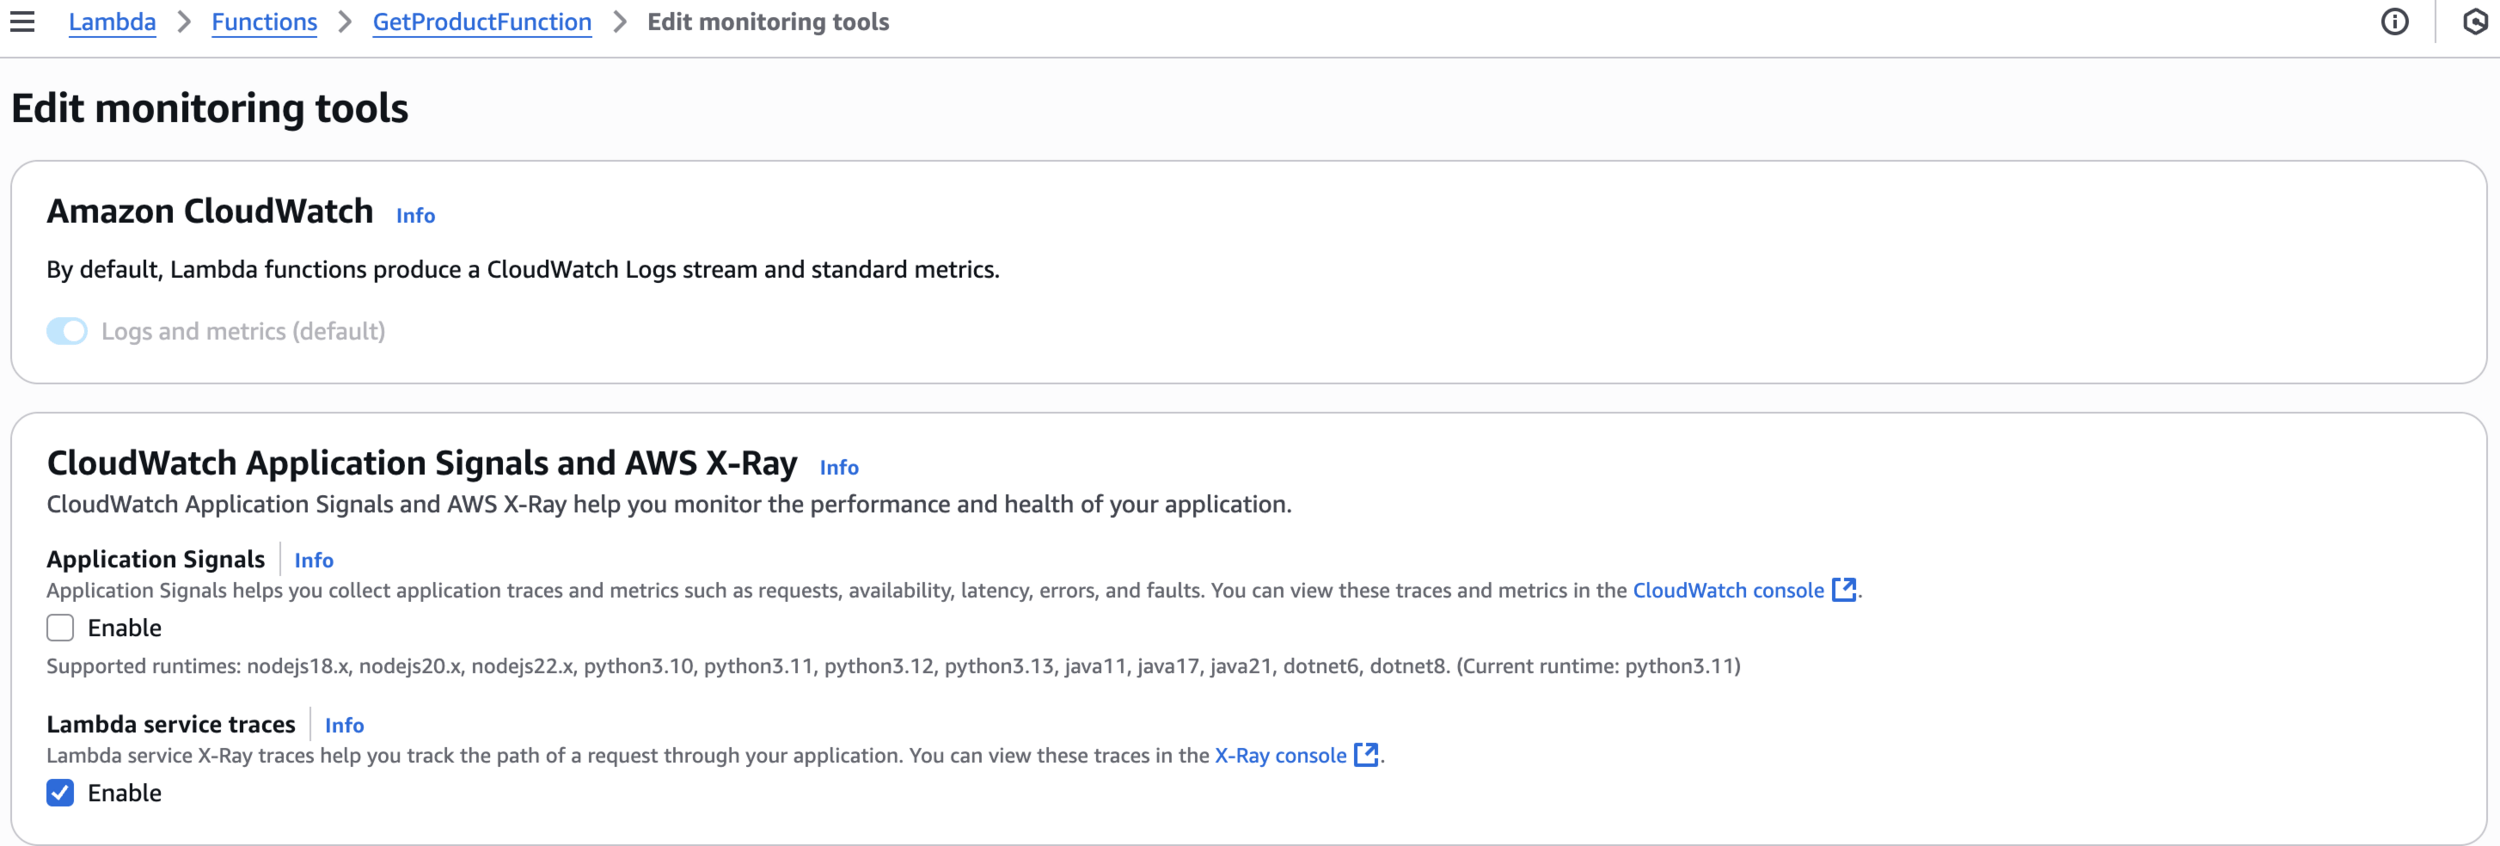
Task: Click the info circle icon at top right
Action: pyautogui.click(x=2394, y=22)
